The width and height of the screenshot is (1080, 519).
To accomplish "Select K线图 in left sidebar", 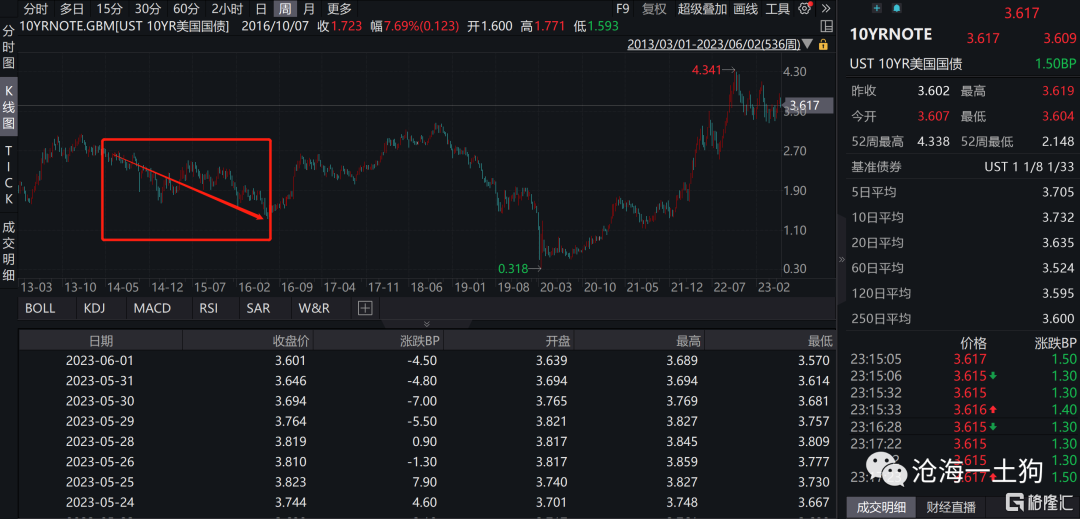I will pyautogui.click(x=9, y=108).
